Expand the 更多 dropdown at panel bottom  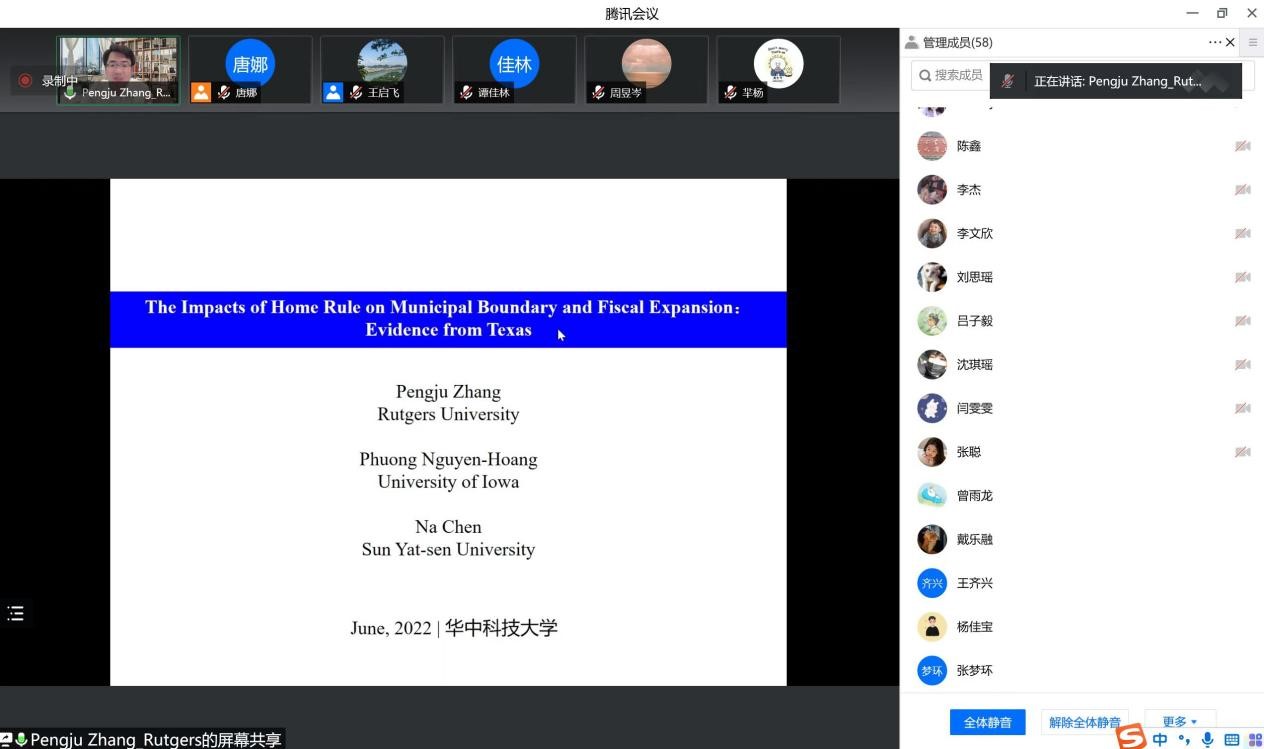click(x=1180, y=721)
